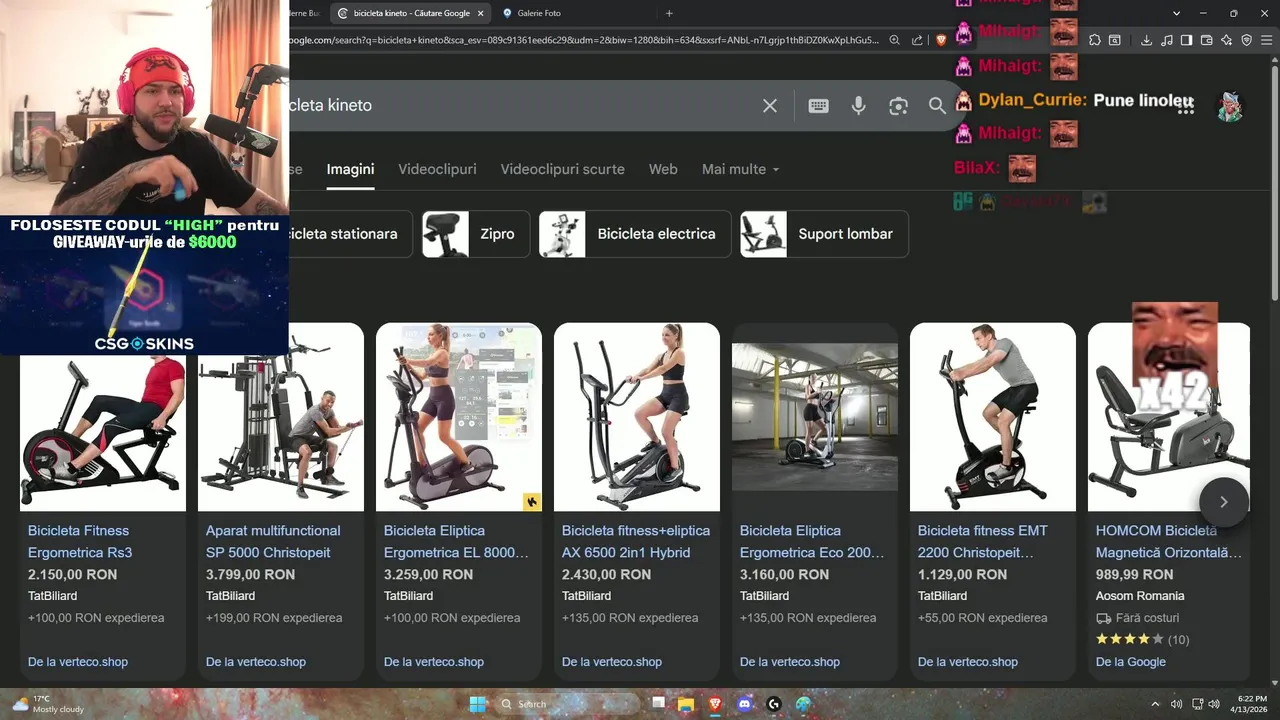Open the Google account profile avatar
The width and height of the screenshot is (1280, 720).
1229,107
